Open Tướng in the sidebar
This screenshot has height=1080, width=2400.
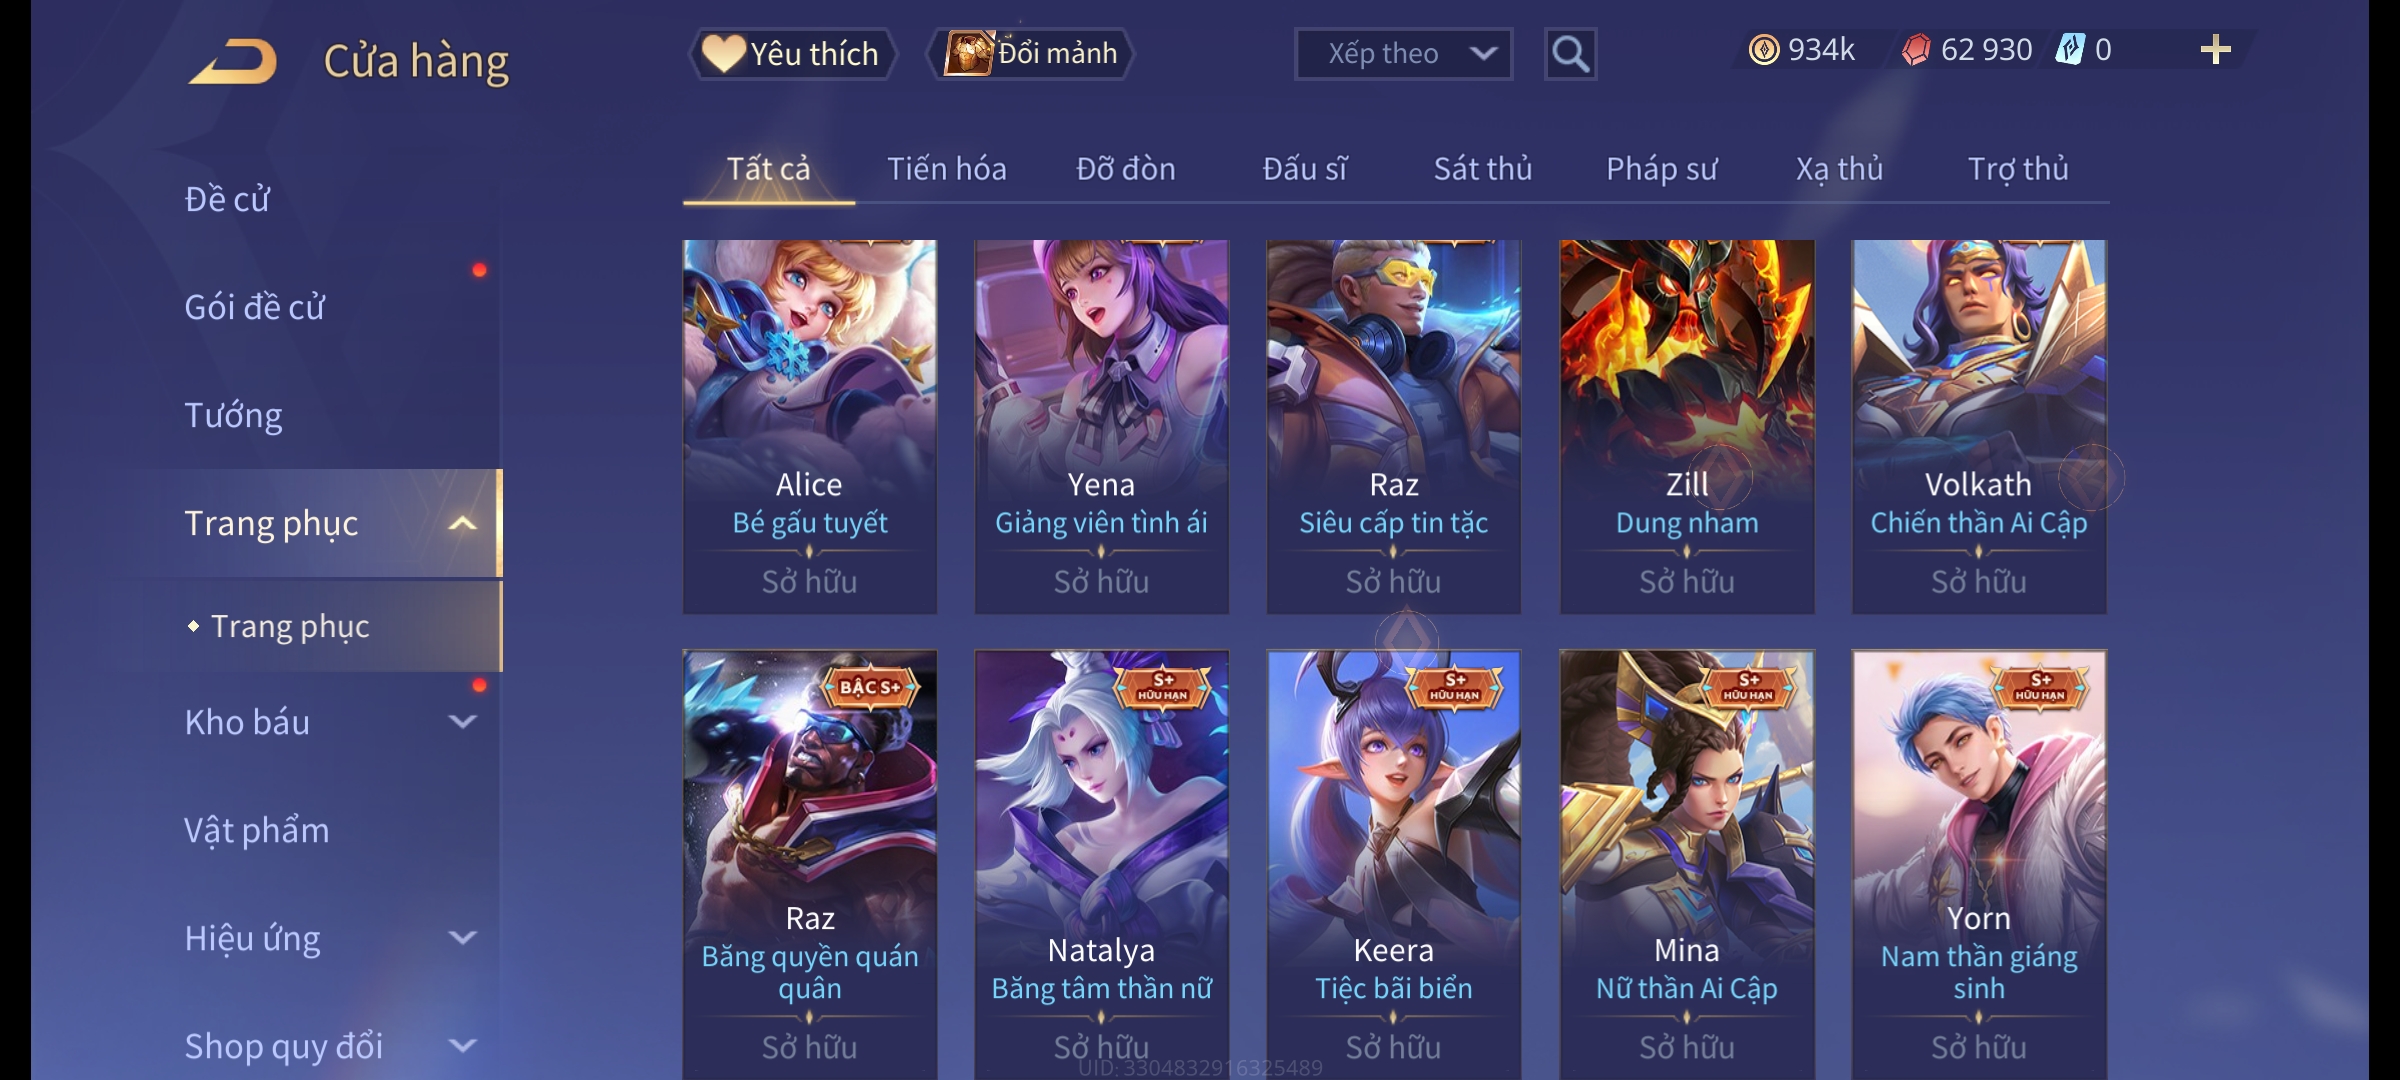coord(233,414)
